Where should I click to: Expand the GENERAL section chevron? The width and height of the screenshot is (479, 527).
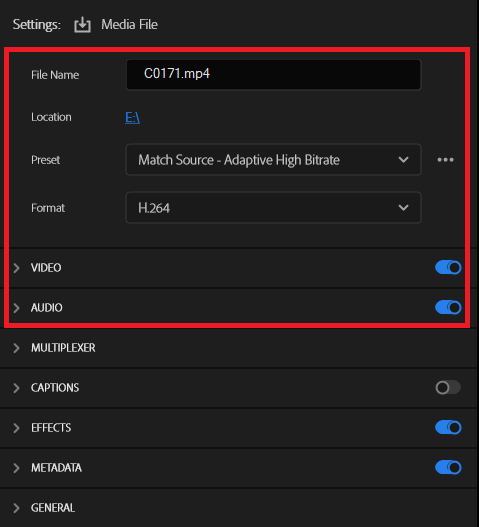click(x=16, y=508)
